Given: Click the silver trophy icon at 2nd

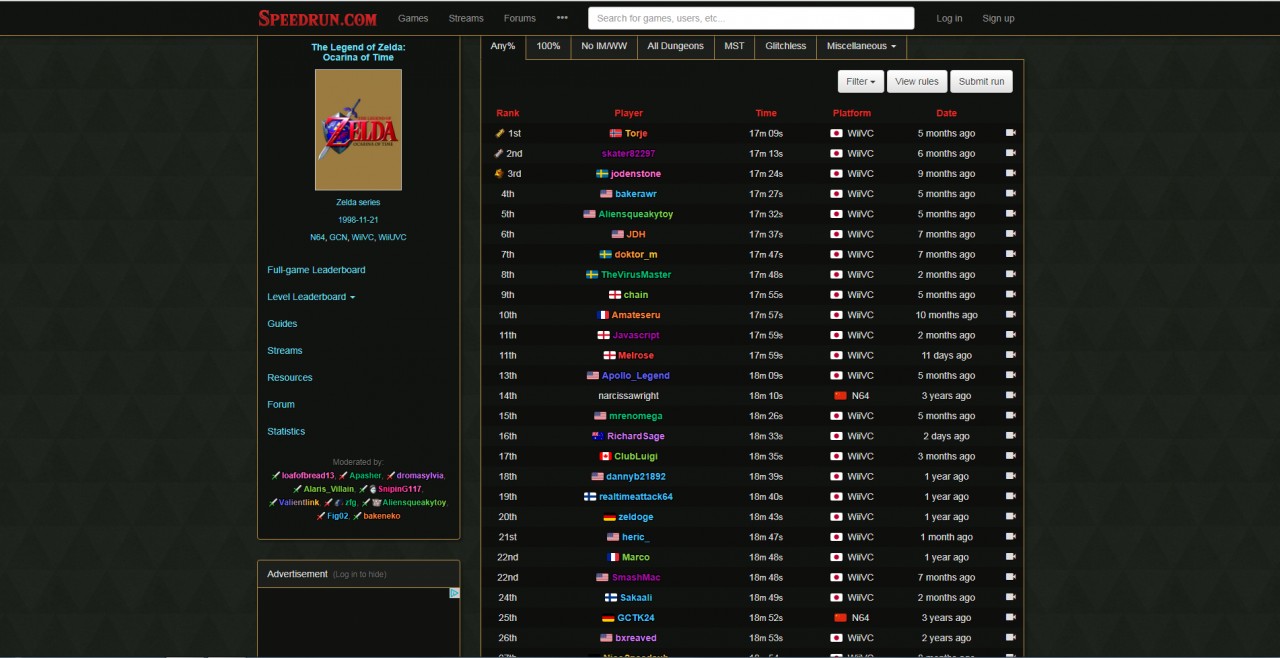Looking at the screenshot, I should pos(499,153).
